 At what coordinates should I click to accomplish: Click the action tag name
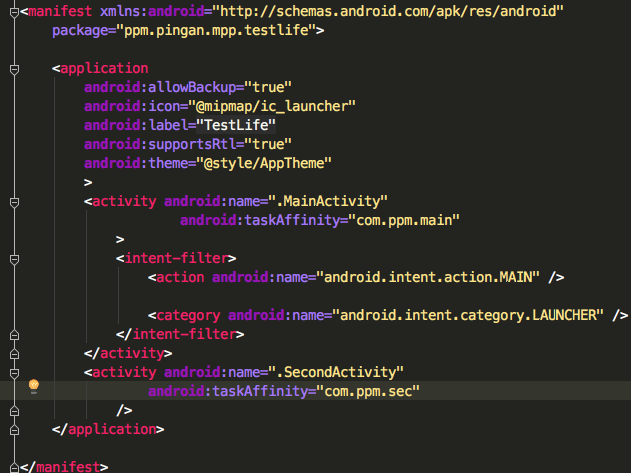click(x=180, y=277)
